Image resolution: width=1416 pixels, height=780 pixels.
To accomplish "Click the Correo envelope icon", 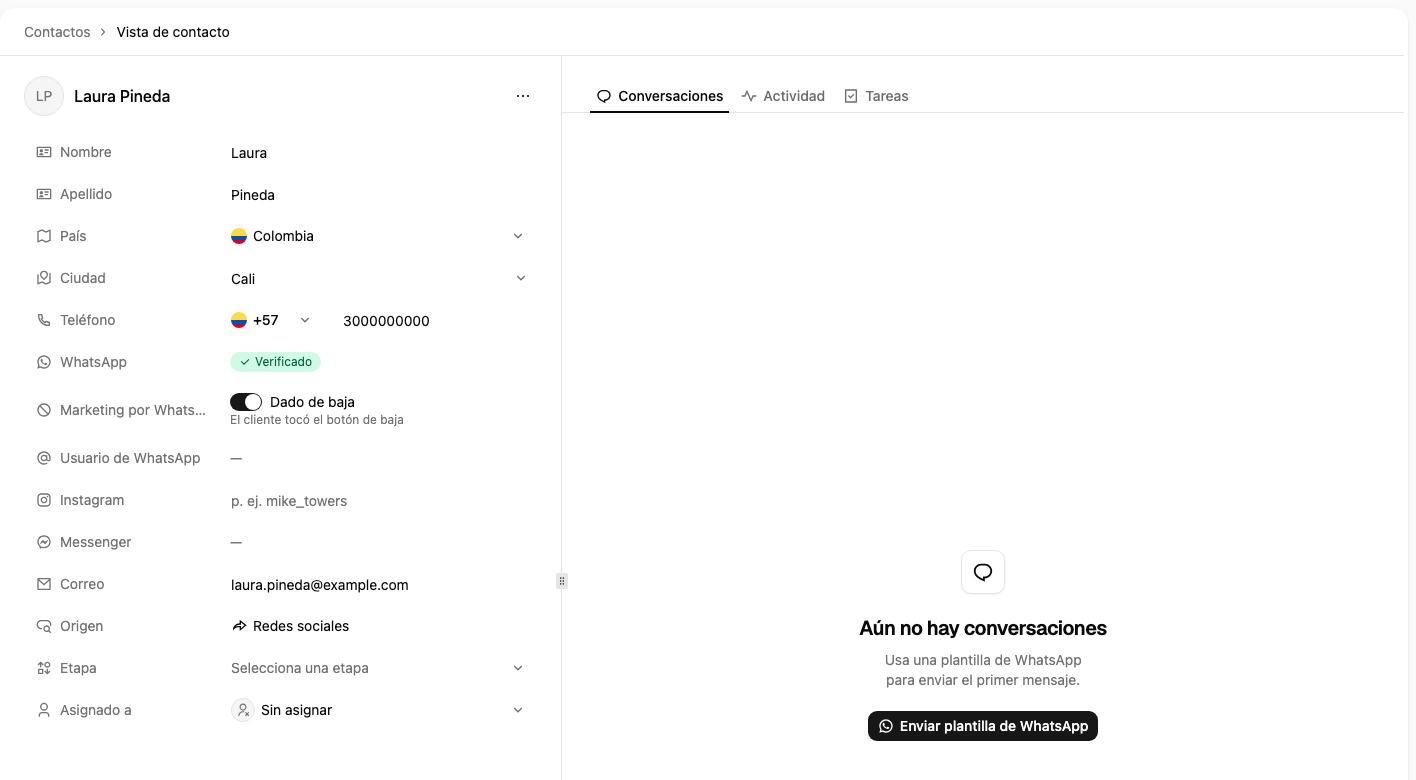I will coord(44,584).
